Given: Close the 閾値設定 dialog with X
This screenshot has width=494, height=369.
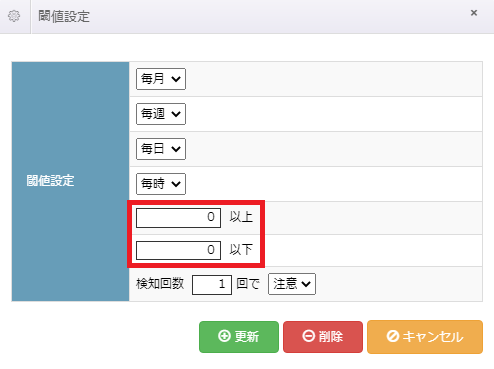Looking at the screenshot, I should [474, 13].
